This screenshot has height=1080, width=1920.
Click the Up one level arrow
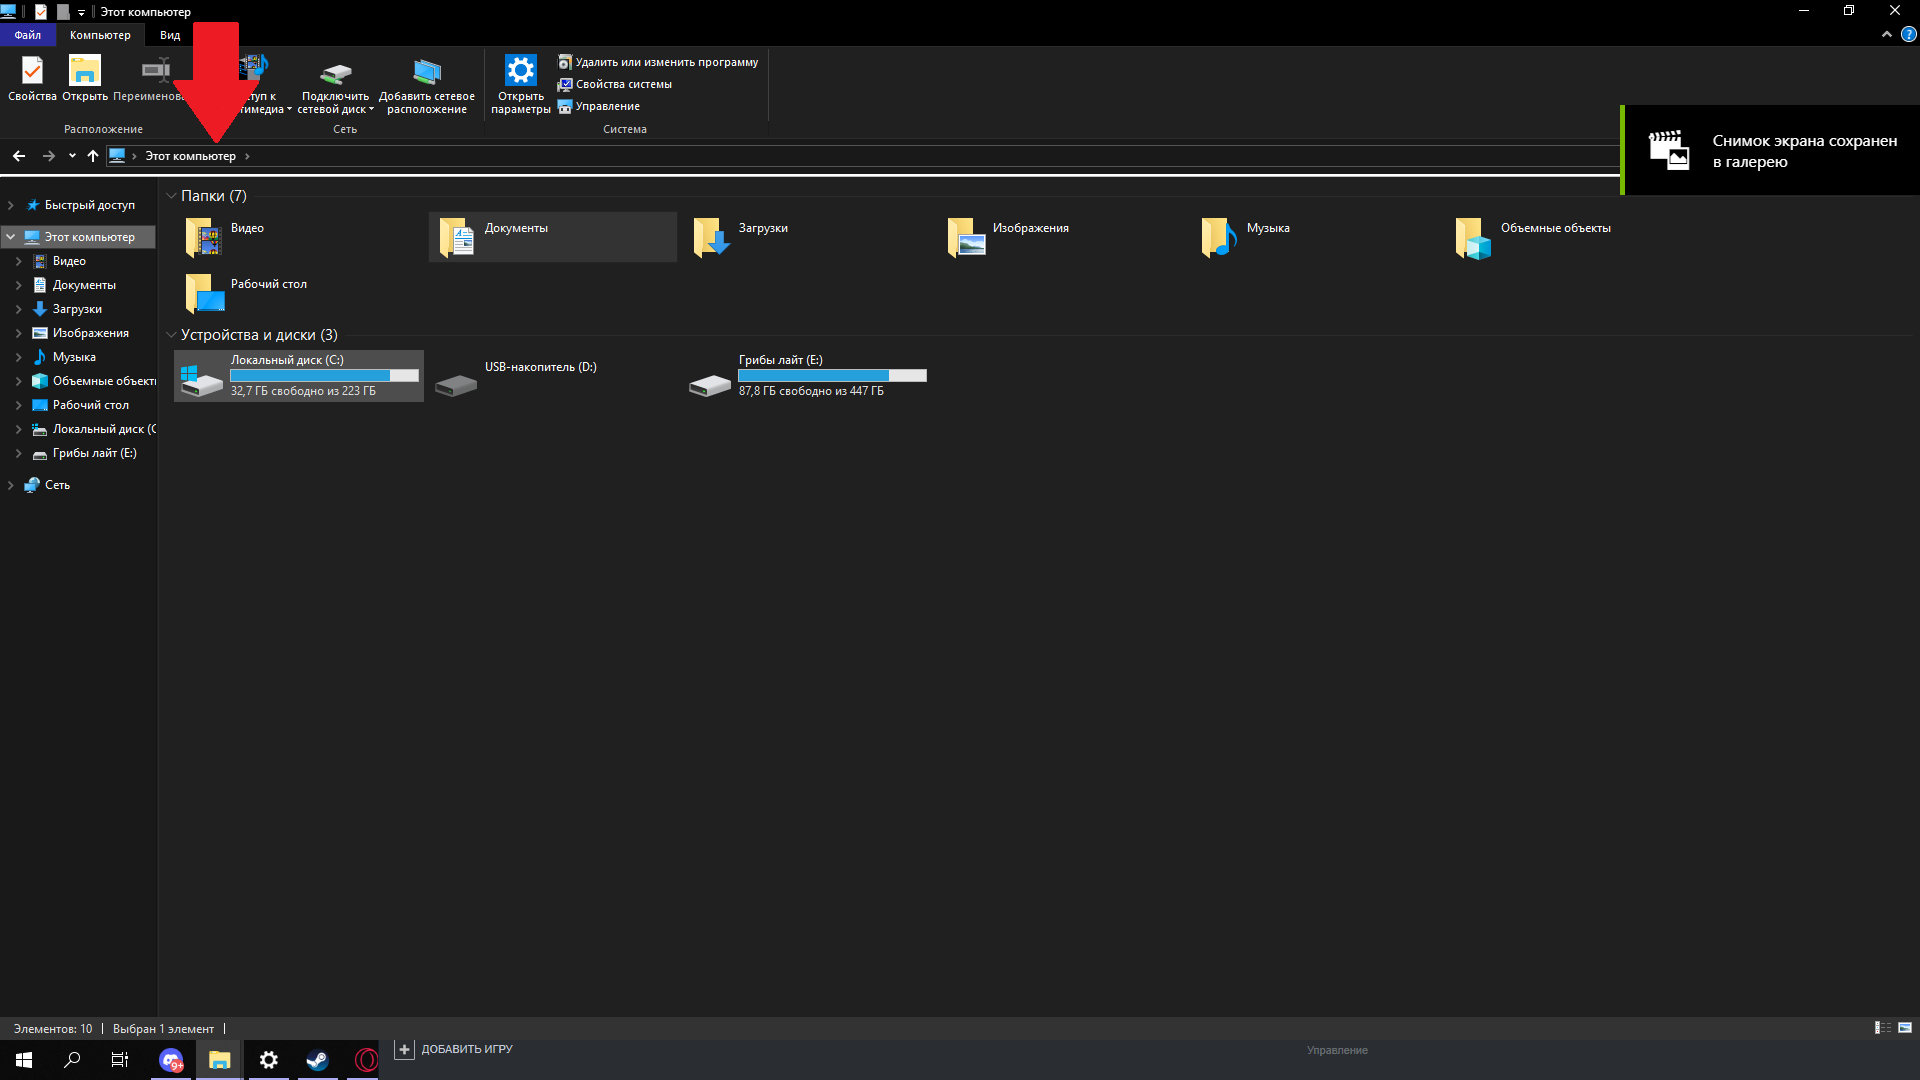click(x=93, y=156)
